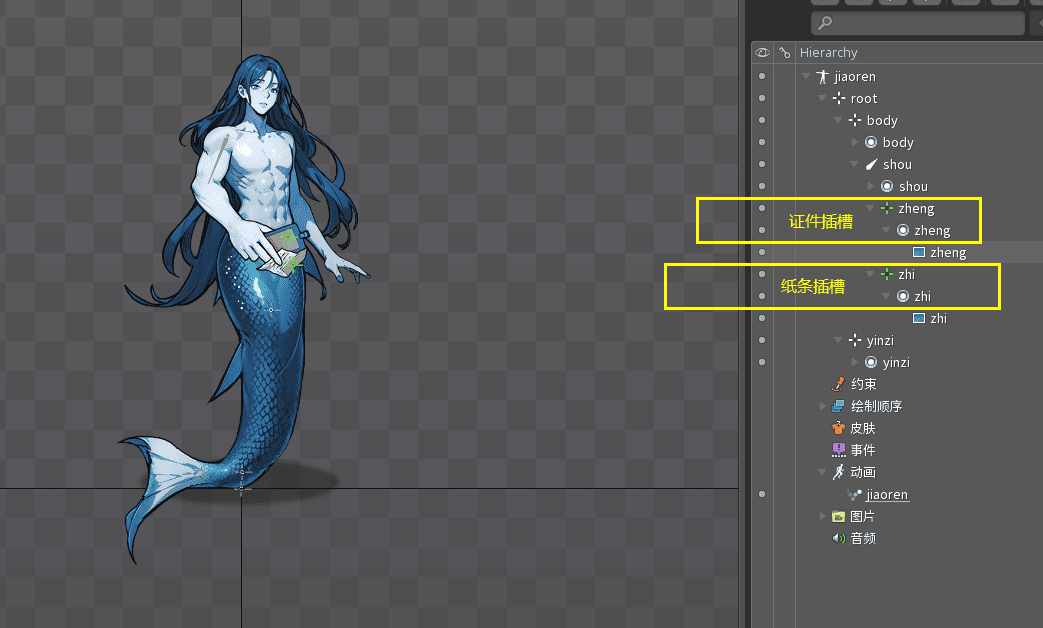Expand the 绘制顺序 node

823,406
